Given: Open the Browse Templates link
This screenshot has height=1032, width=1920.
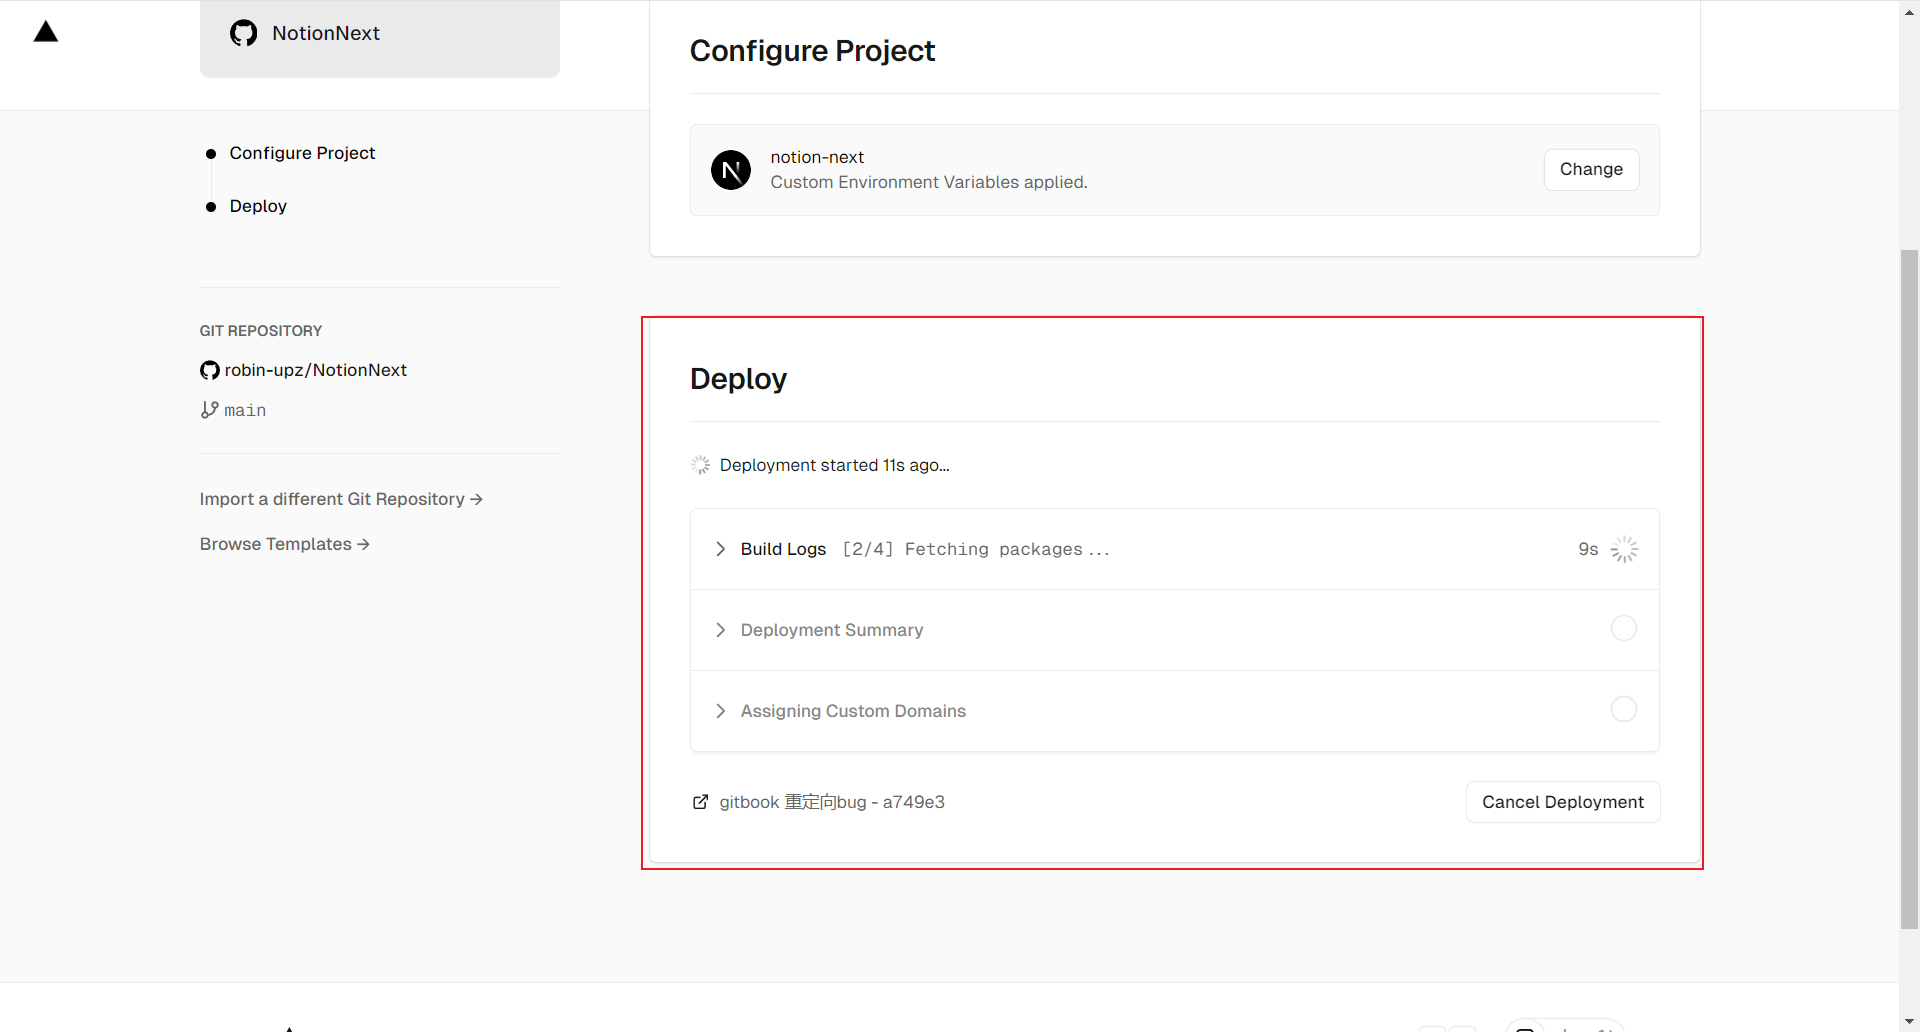Looking at the screenshot, I should tap(285, 544).
